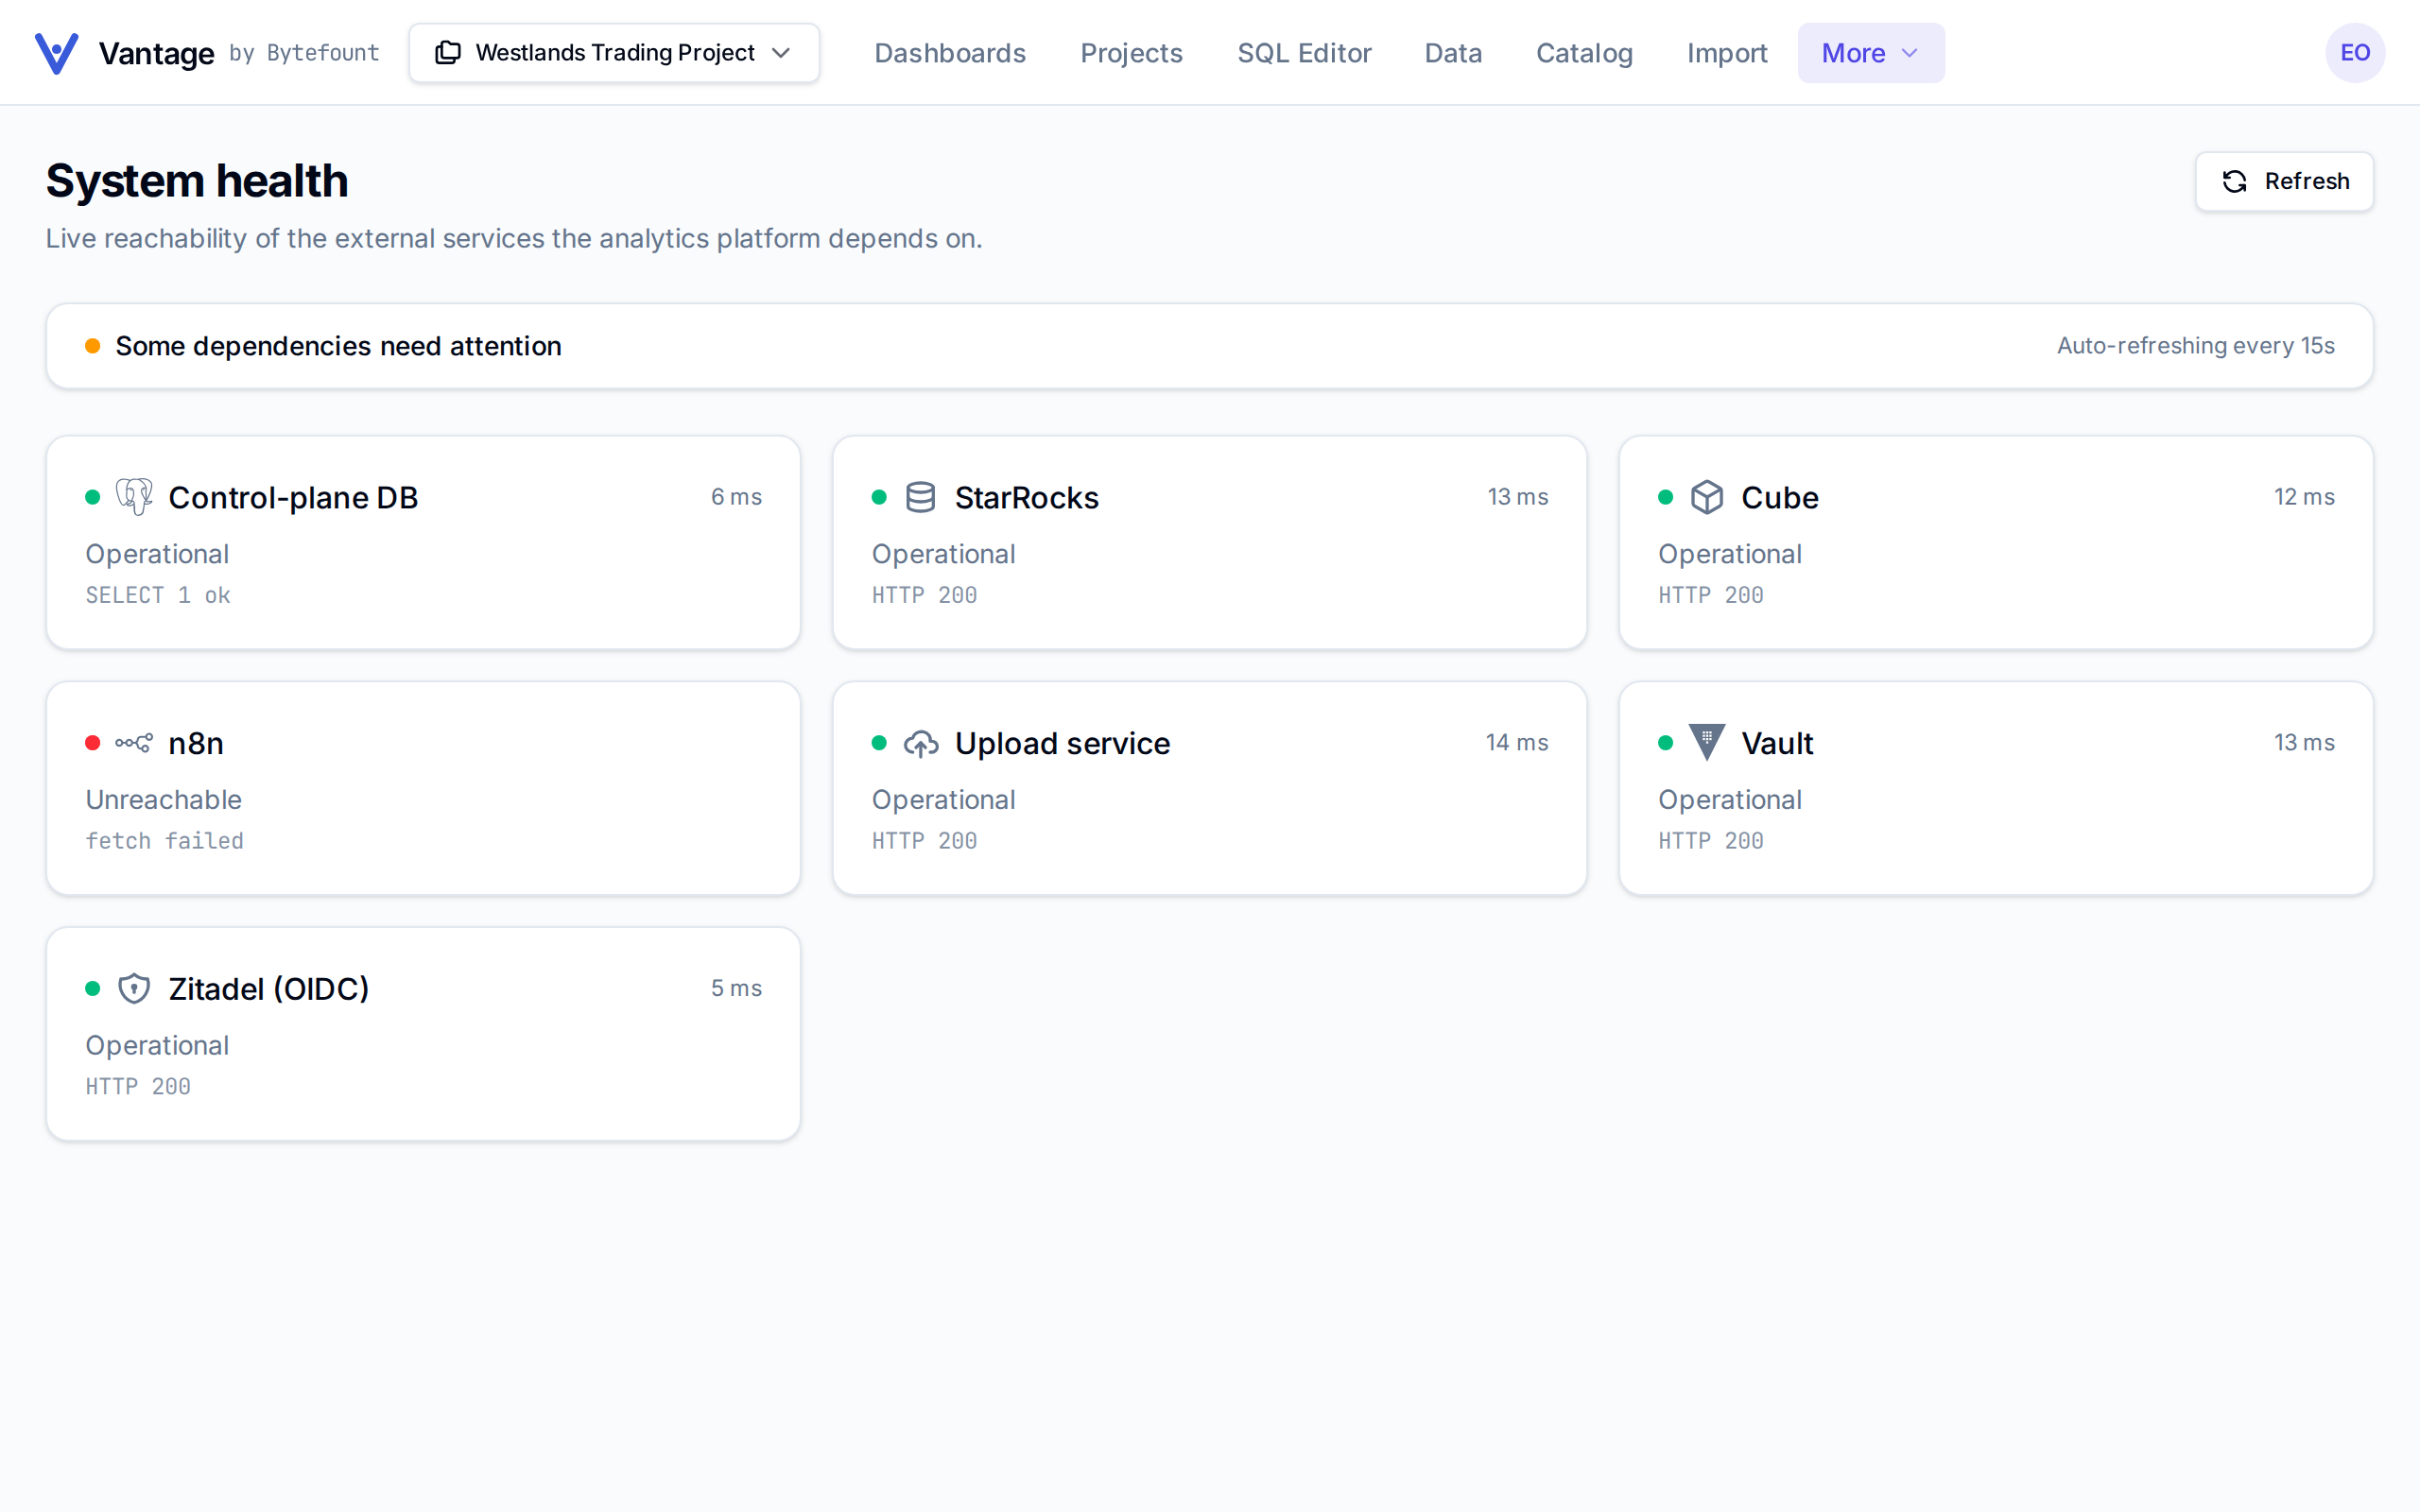The width and height of the screenshot is (2420, 1512).
Task: Click the Upload service cloud icon
Action: [920, 743]
